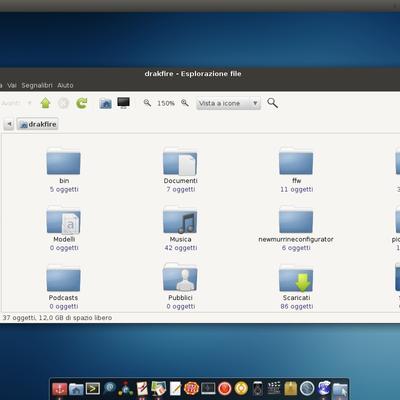Select the Modelli templates folder
This screenshot has width=400, height=400.
point(64,220)
